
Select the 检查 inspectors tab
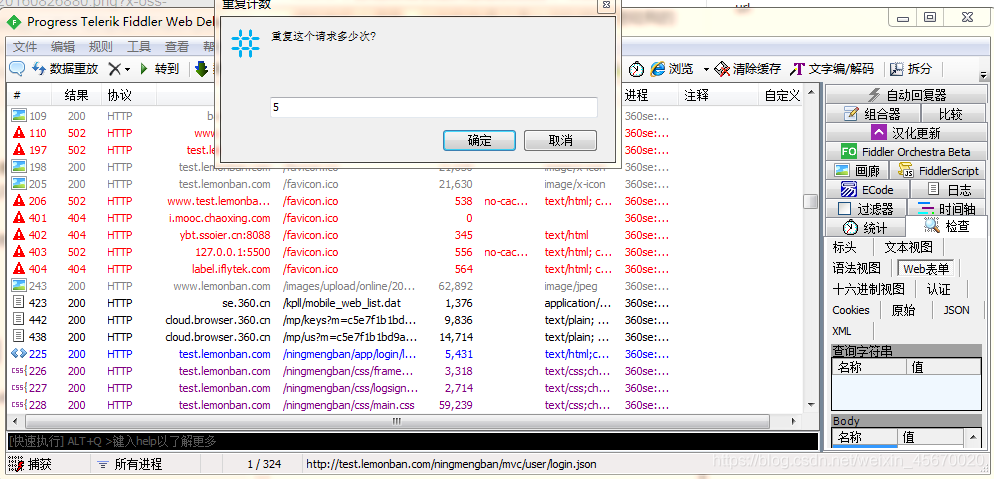pyautogui.click(x=946, y=226)
